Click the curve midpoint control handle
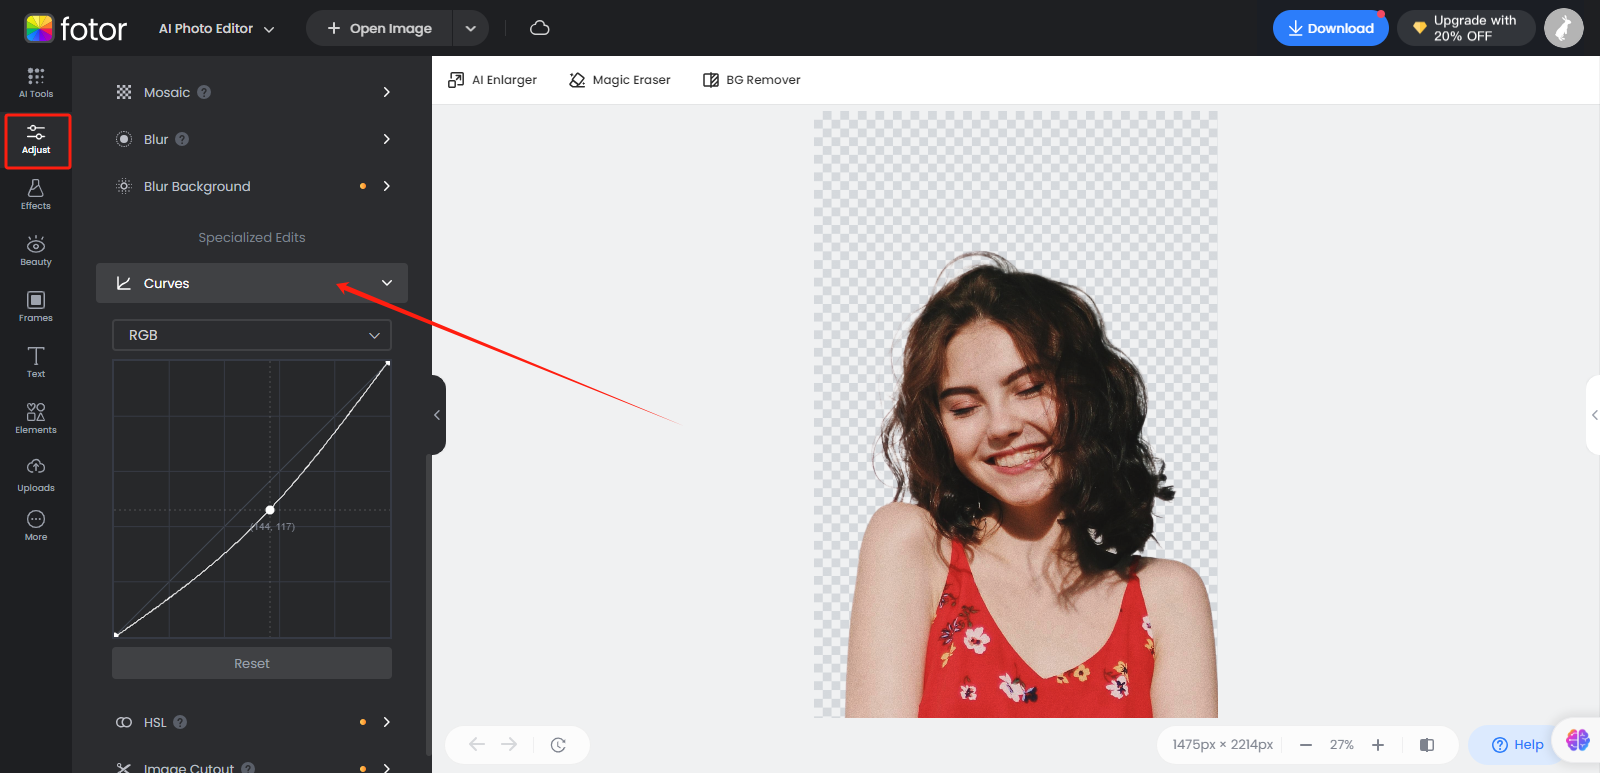The image size is (1600, 773). pos(270,510)
